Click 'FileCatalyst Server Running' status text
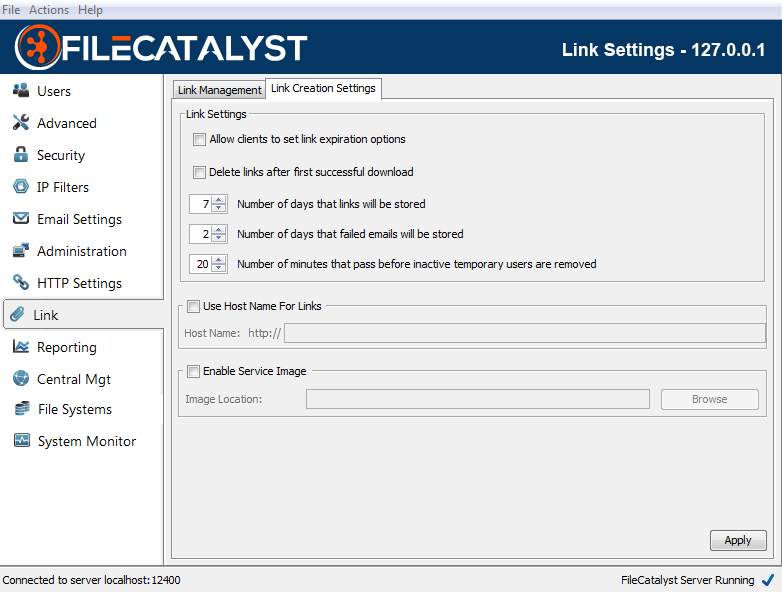The image size is (782, 592). pos(687,580)
